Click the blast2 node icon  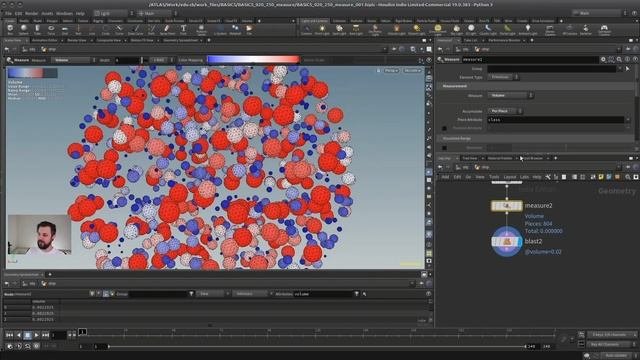[507, 242]
